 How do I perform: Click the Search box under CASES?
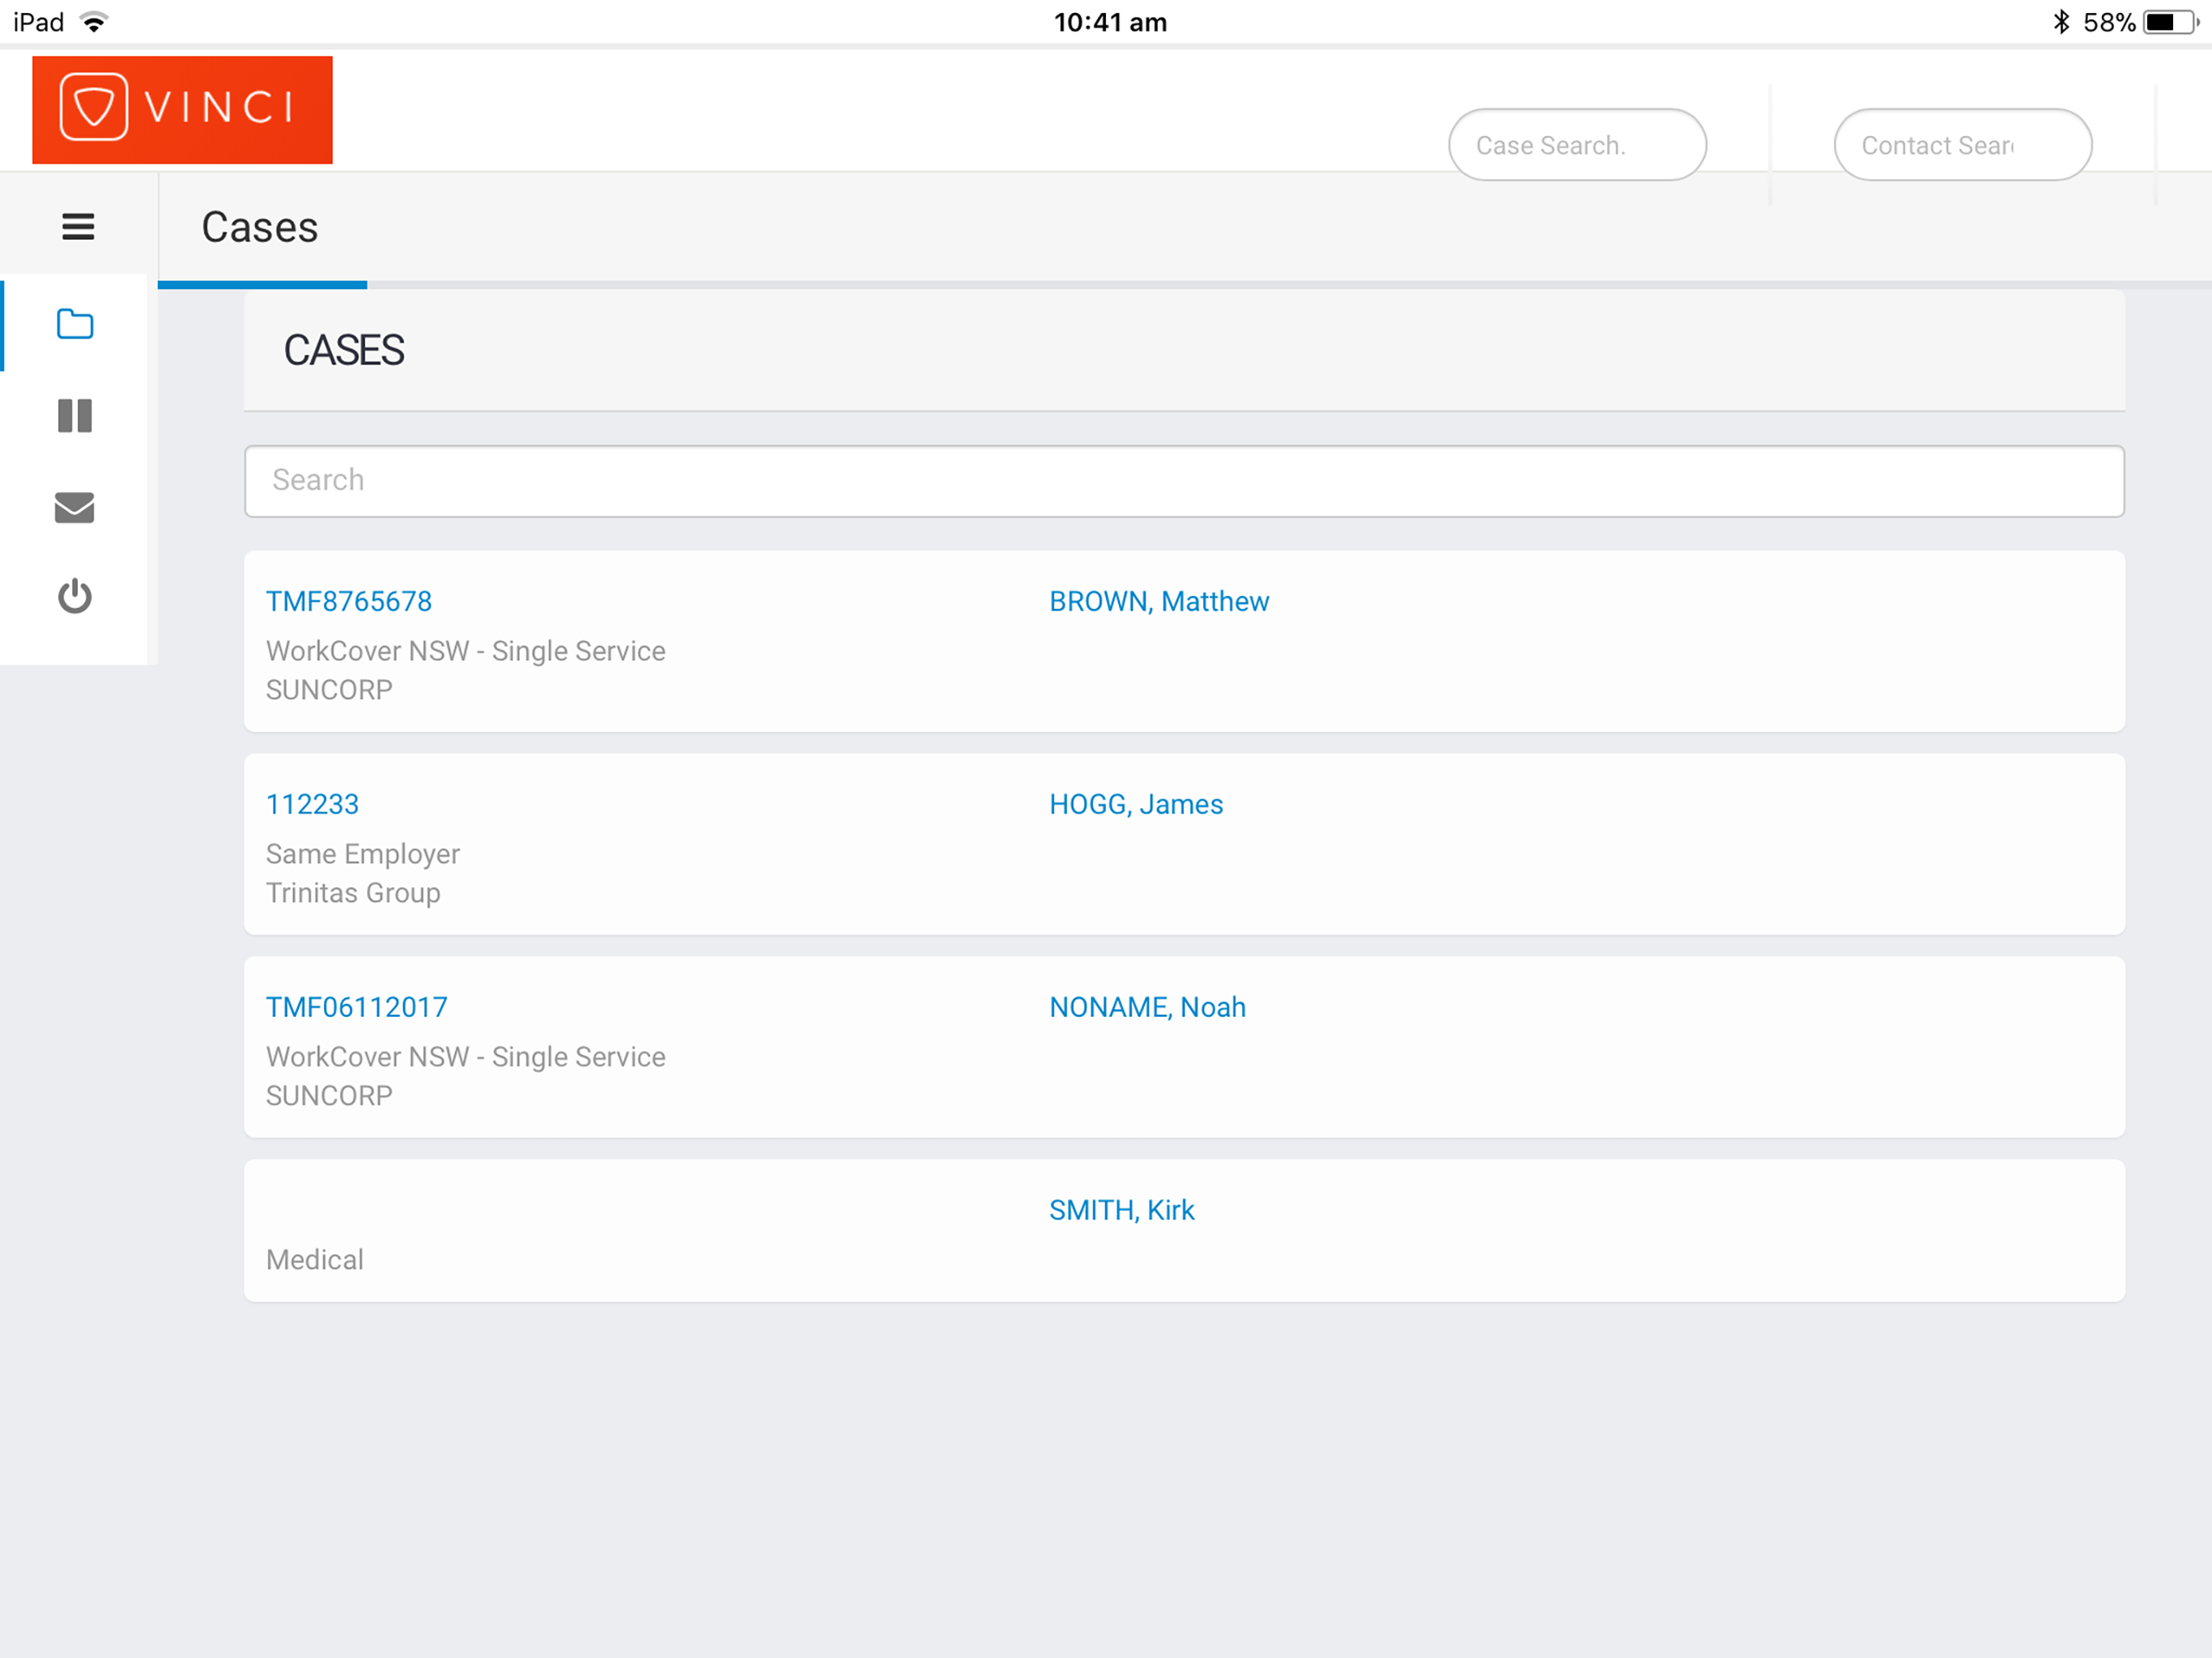[x=1184, y=481]
